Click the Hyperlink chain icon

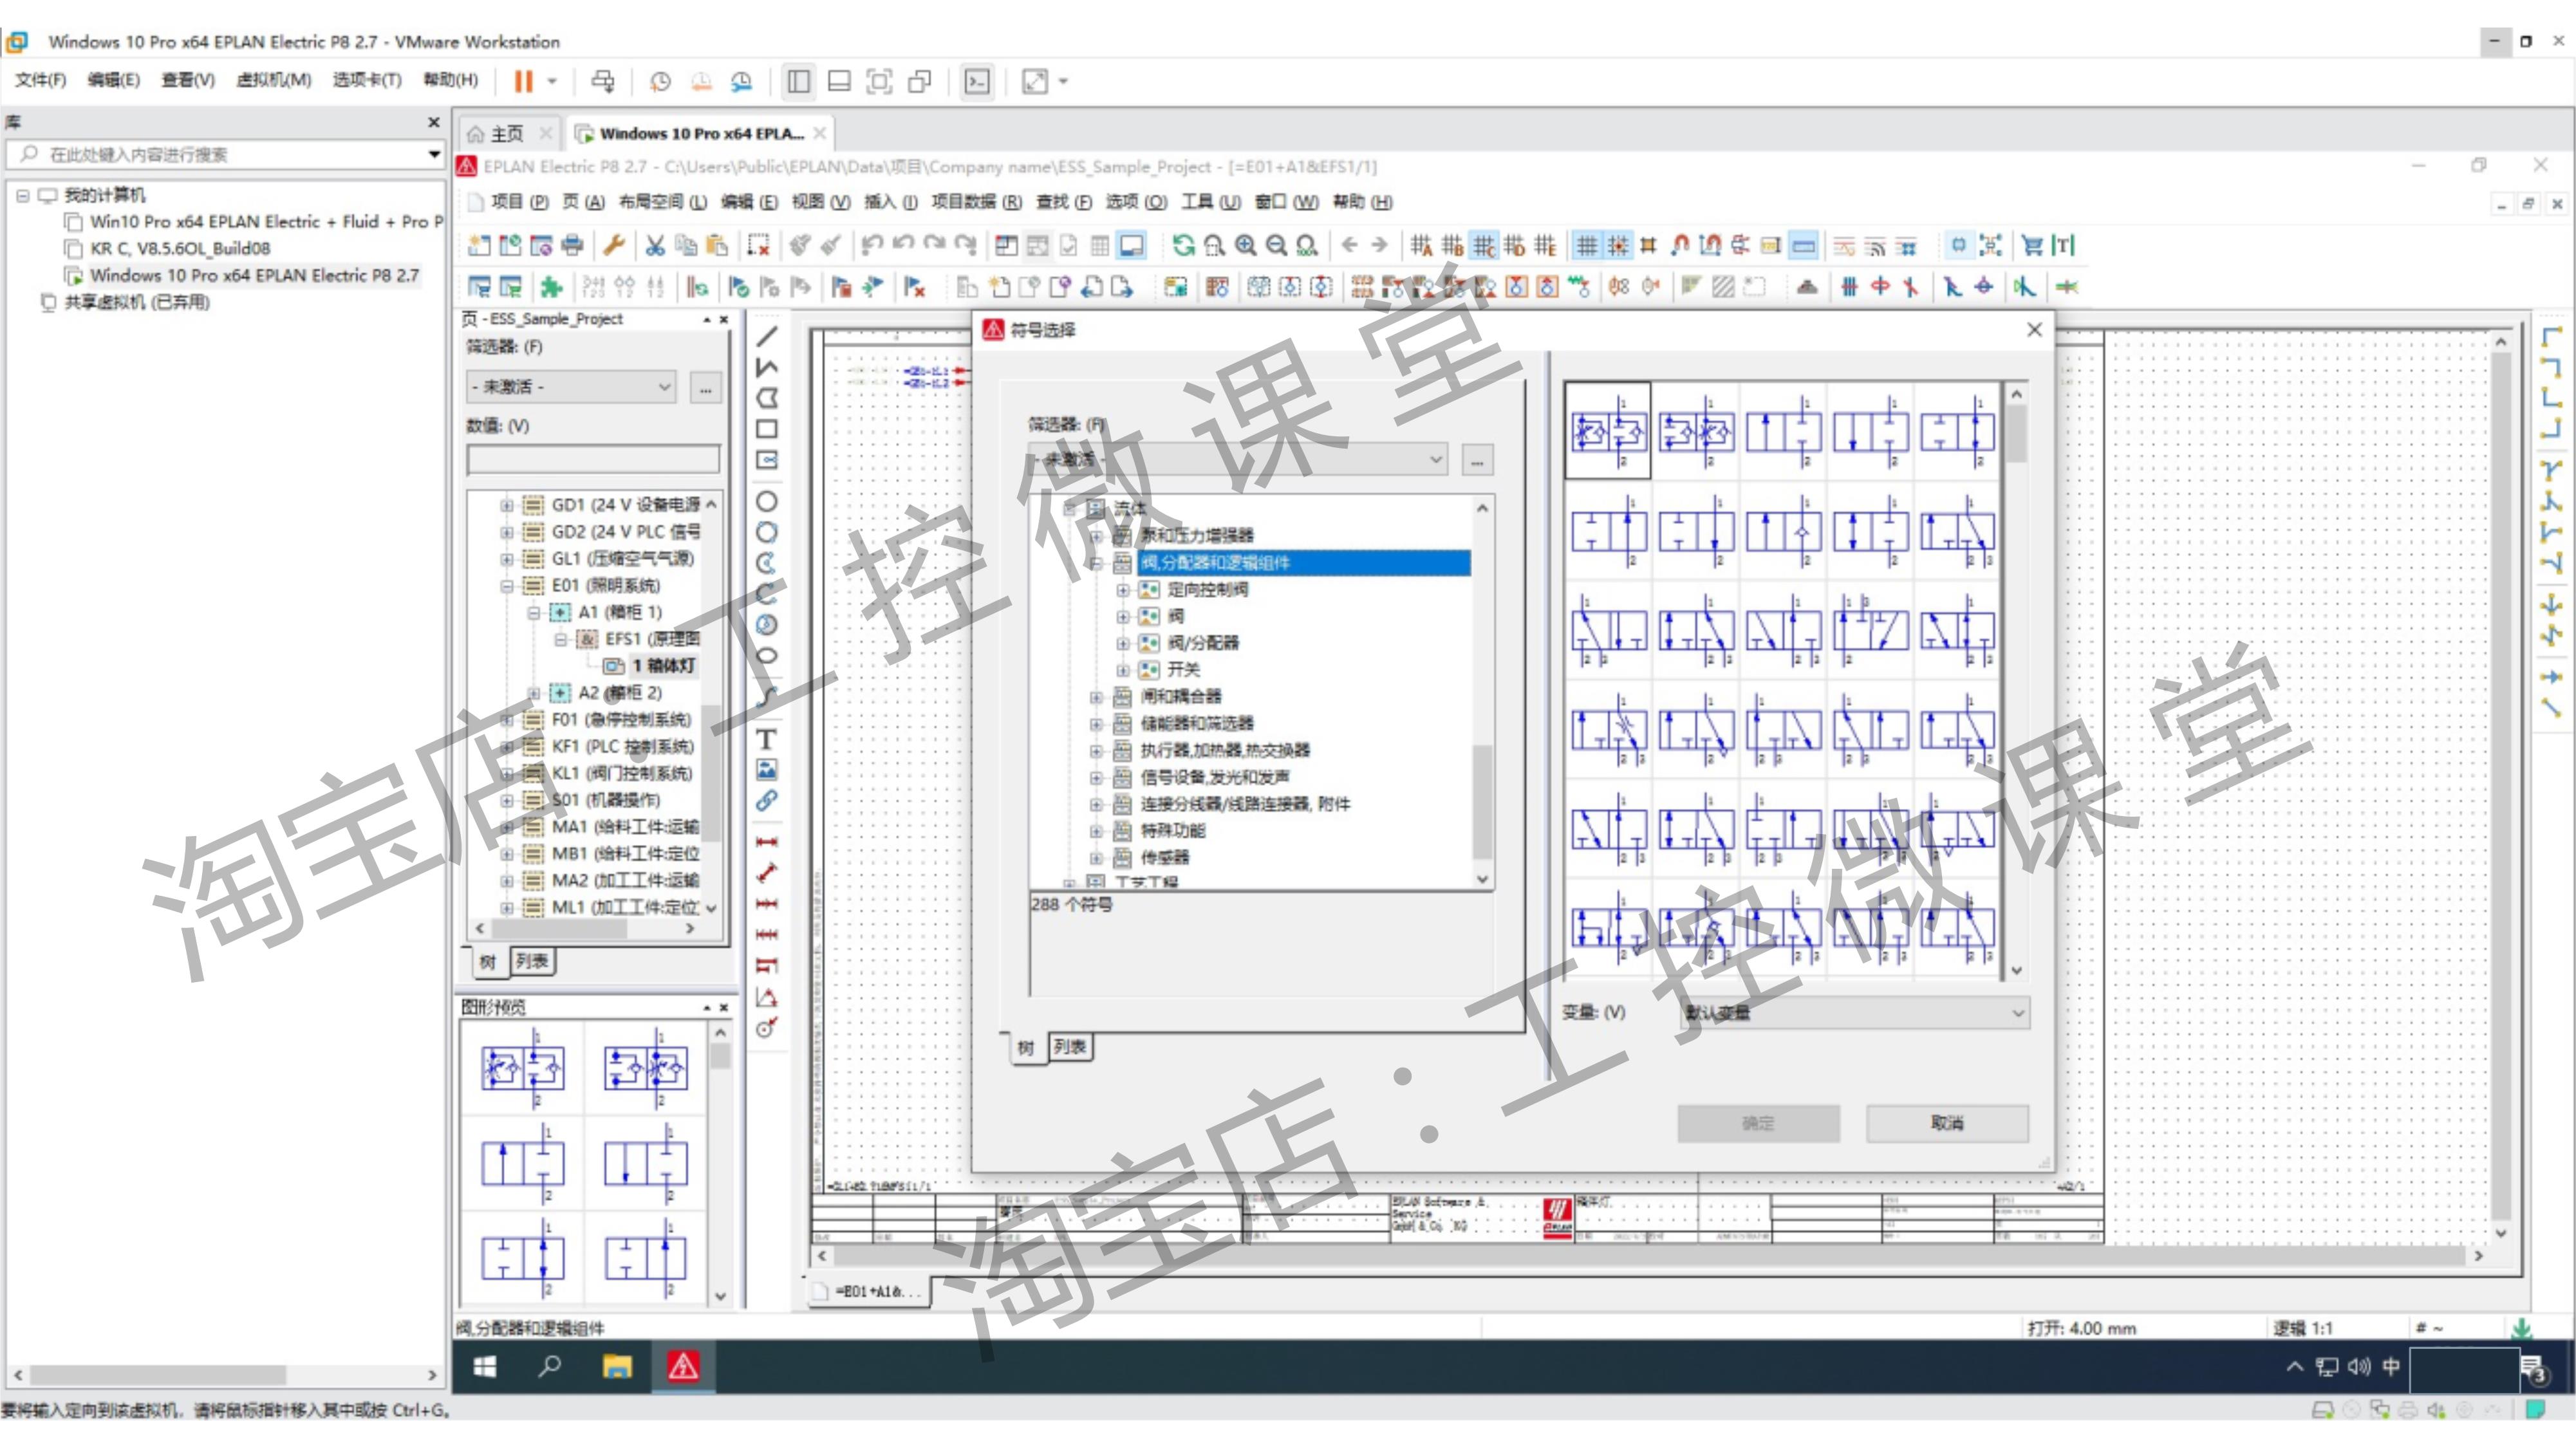pos(767,800)
